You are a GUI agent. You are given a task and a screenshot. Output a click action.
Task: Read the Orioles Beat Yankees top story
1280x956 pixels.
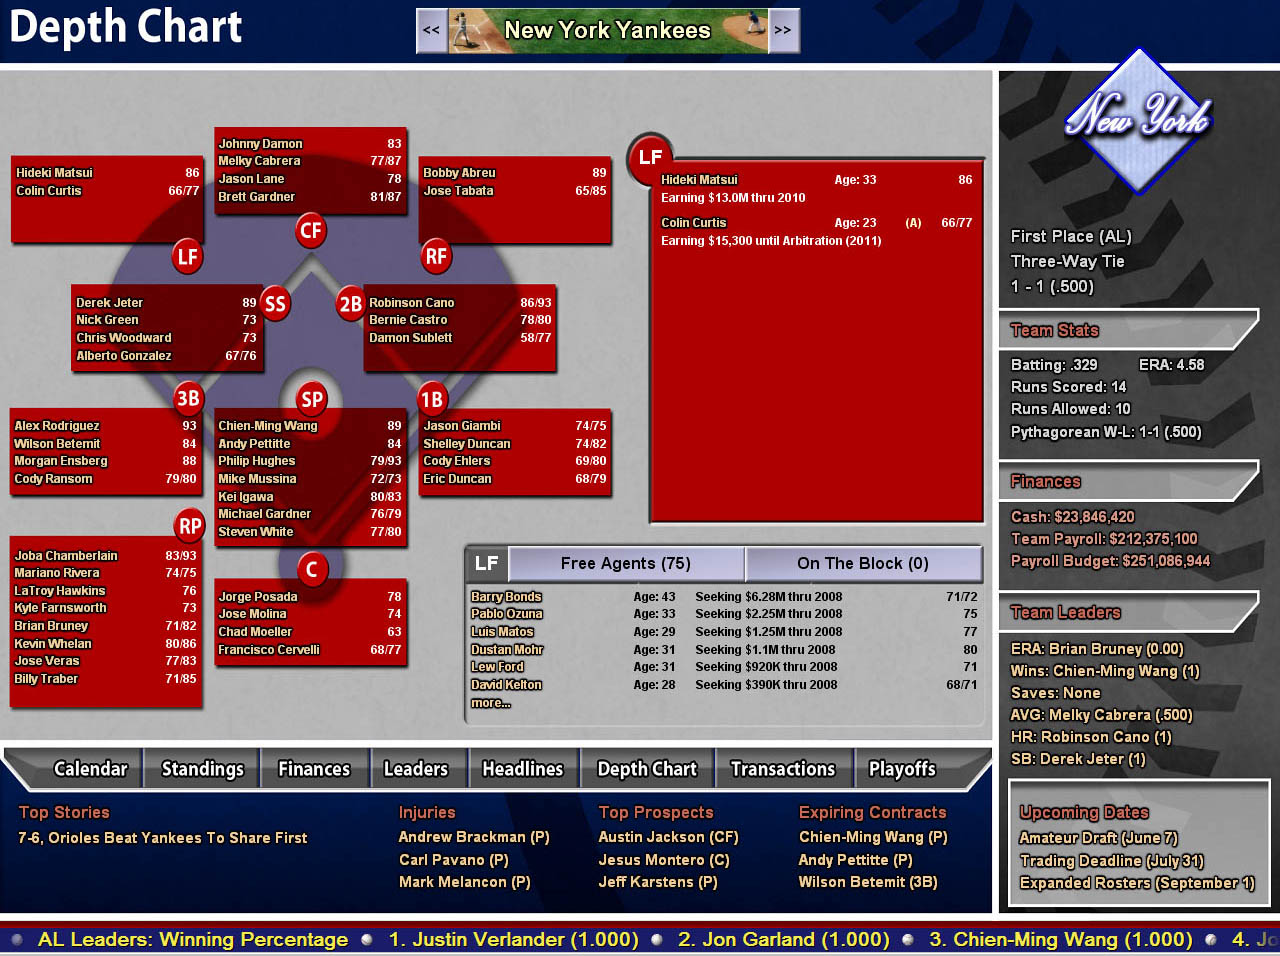click(x=163, y=838)
